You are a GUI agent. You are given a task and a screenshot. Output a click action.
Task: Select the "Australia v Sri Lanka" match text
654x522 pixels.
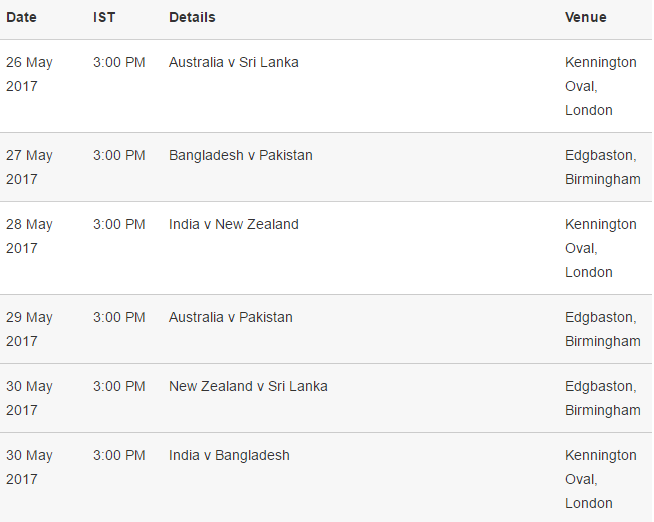tap(233, 62)
